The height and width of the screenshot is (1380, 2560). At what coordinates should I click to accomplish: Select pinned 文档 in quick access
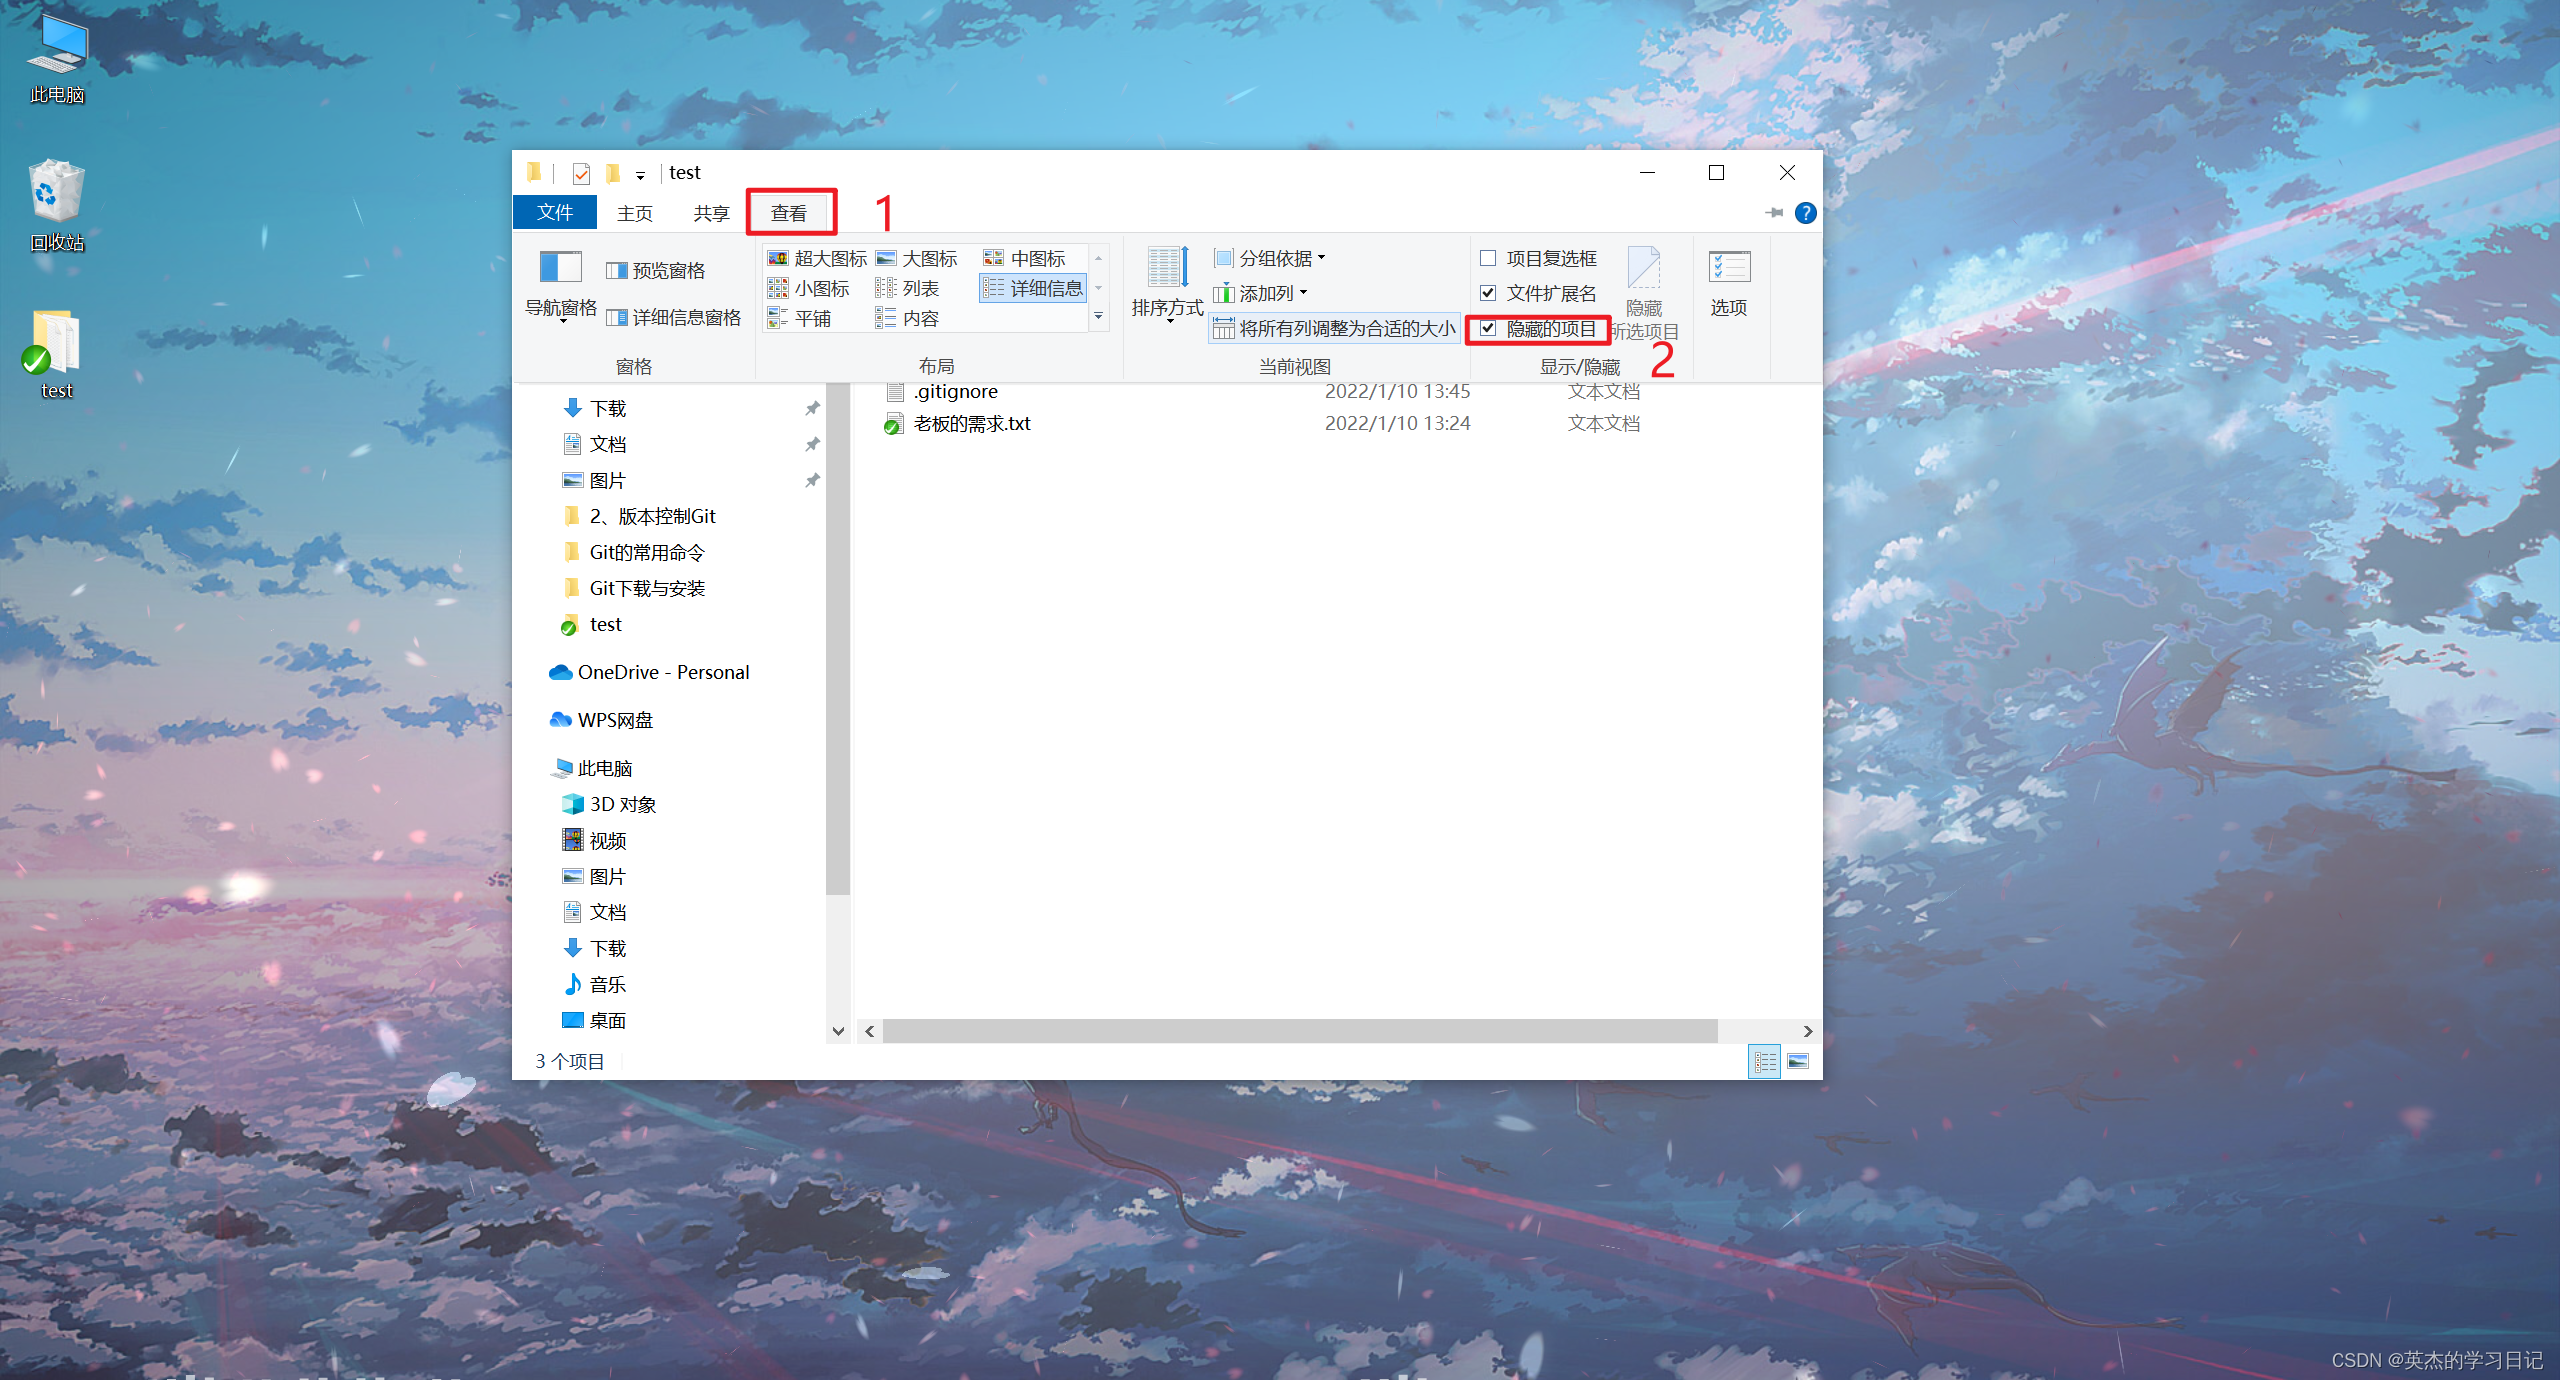pos(595,444)
